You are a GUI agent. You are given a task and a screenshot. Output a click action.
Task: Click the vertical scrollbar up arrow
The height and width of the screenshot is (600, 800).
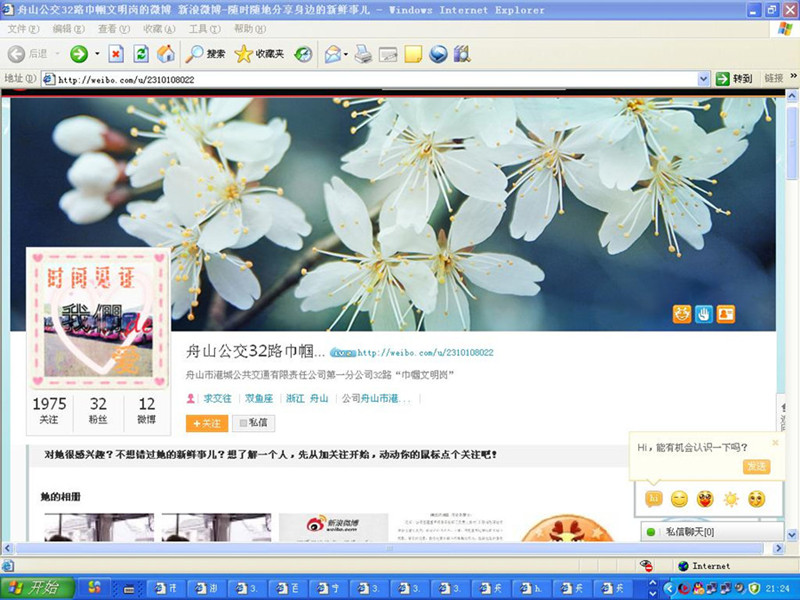[792, 95]
